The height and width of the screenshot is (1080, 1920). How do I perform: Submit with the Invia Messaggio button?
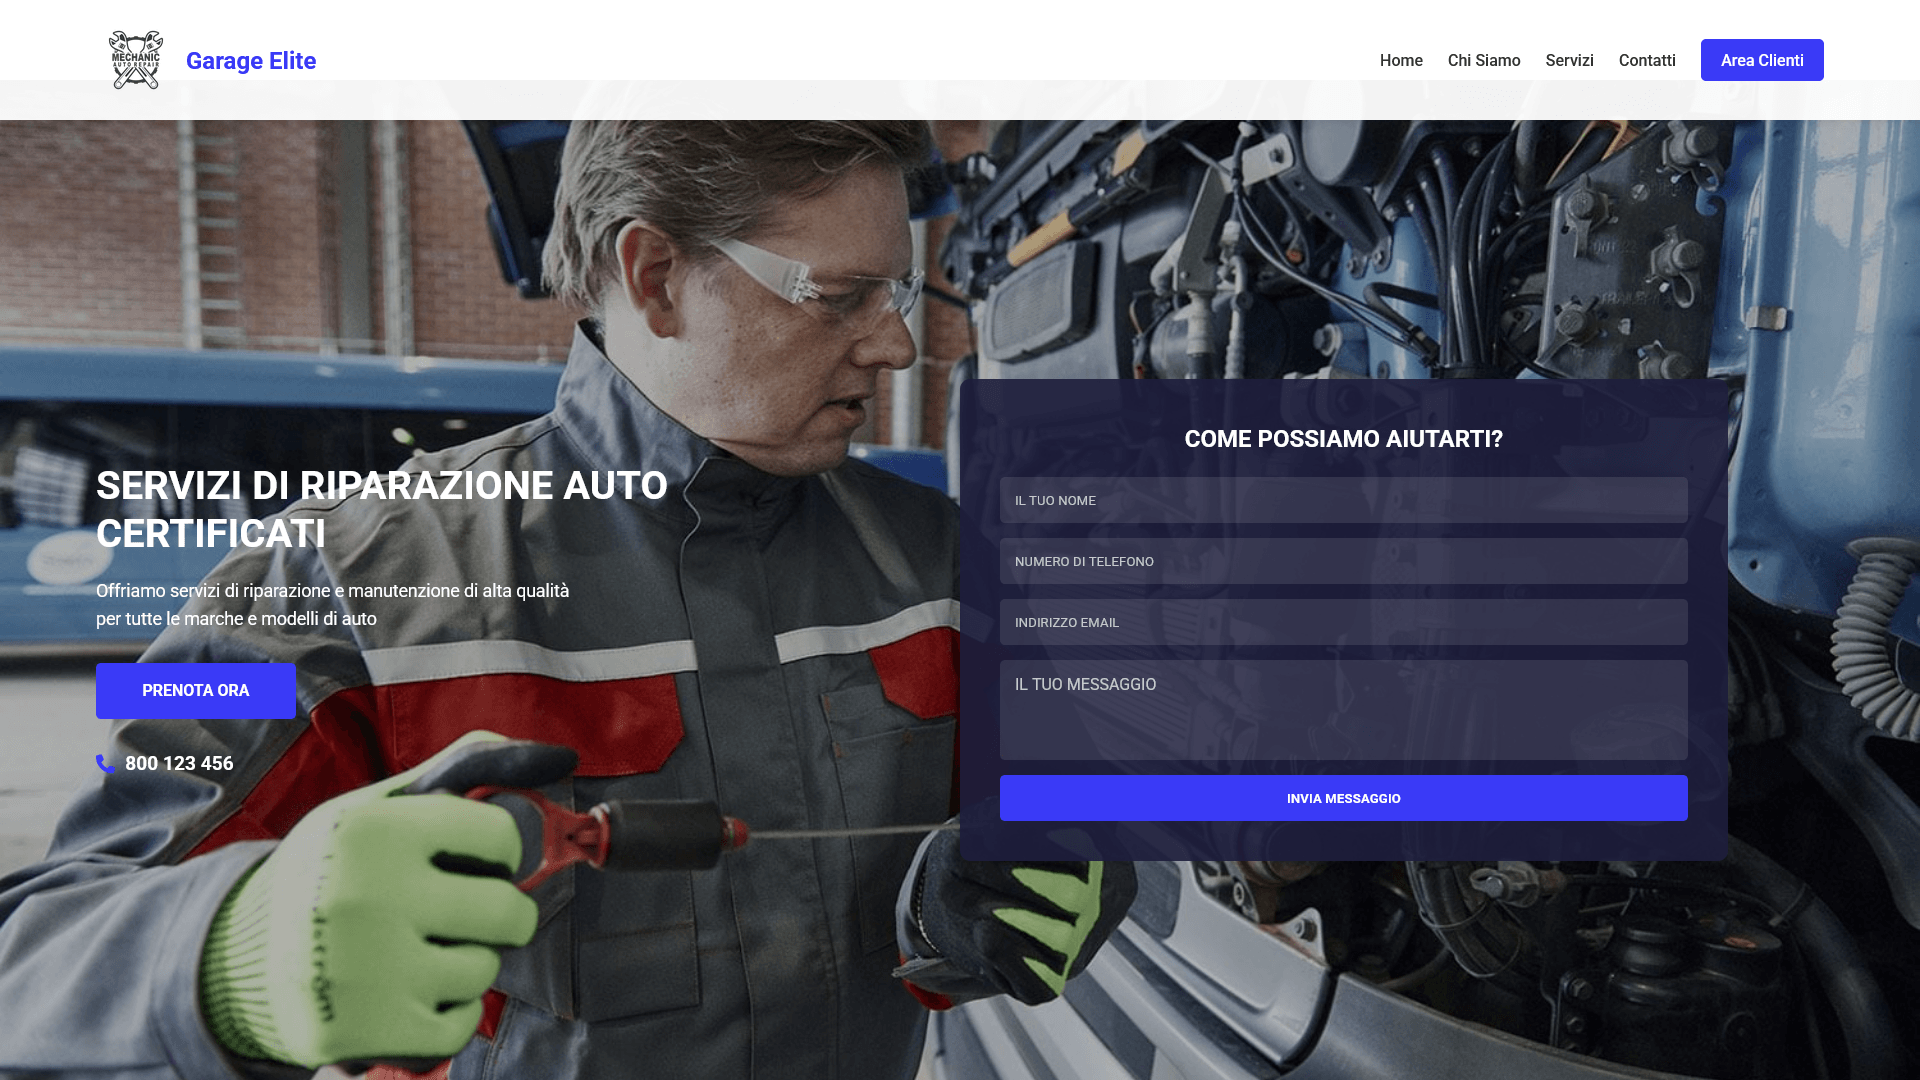point(1344,798)
